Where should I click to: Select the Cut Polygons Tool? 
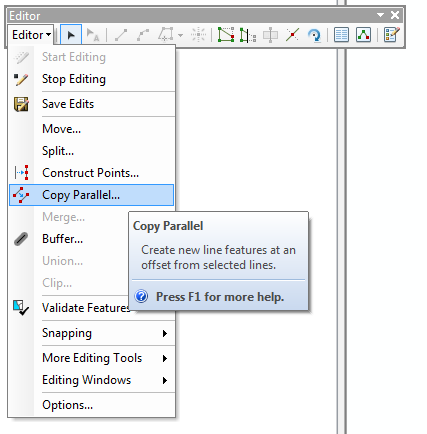click(270, 35)
